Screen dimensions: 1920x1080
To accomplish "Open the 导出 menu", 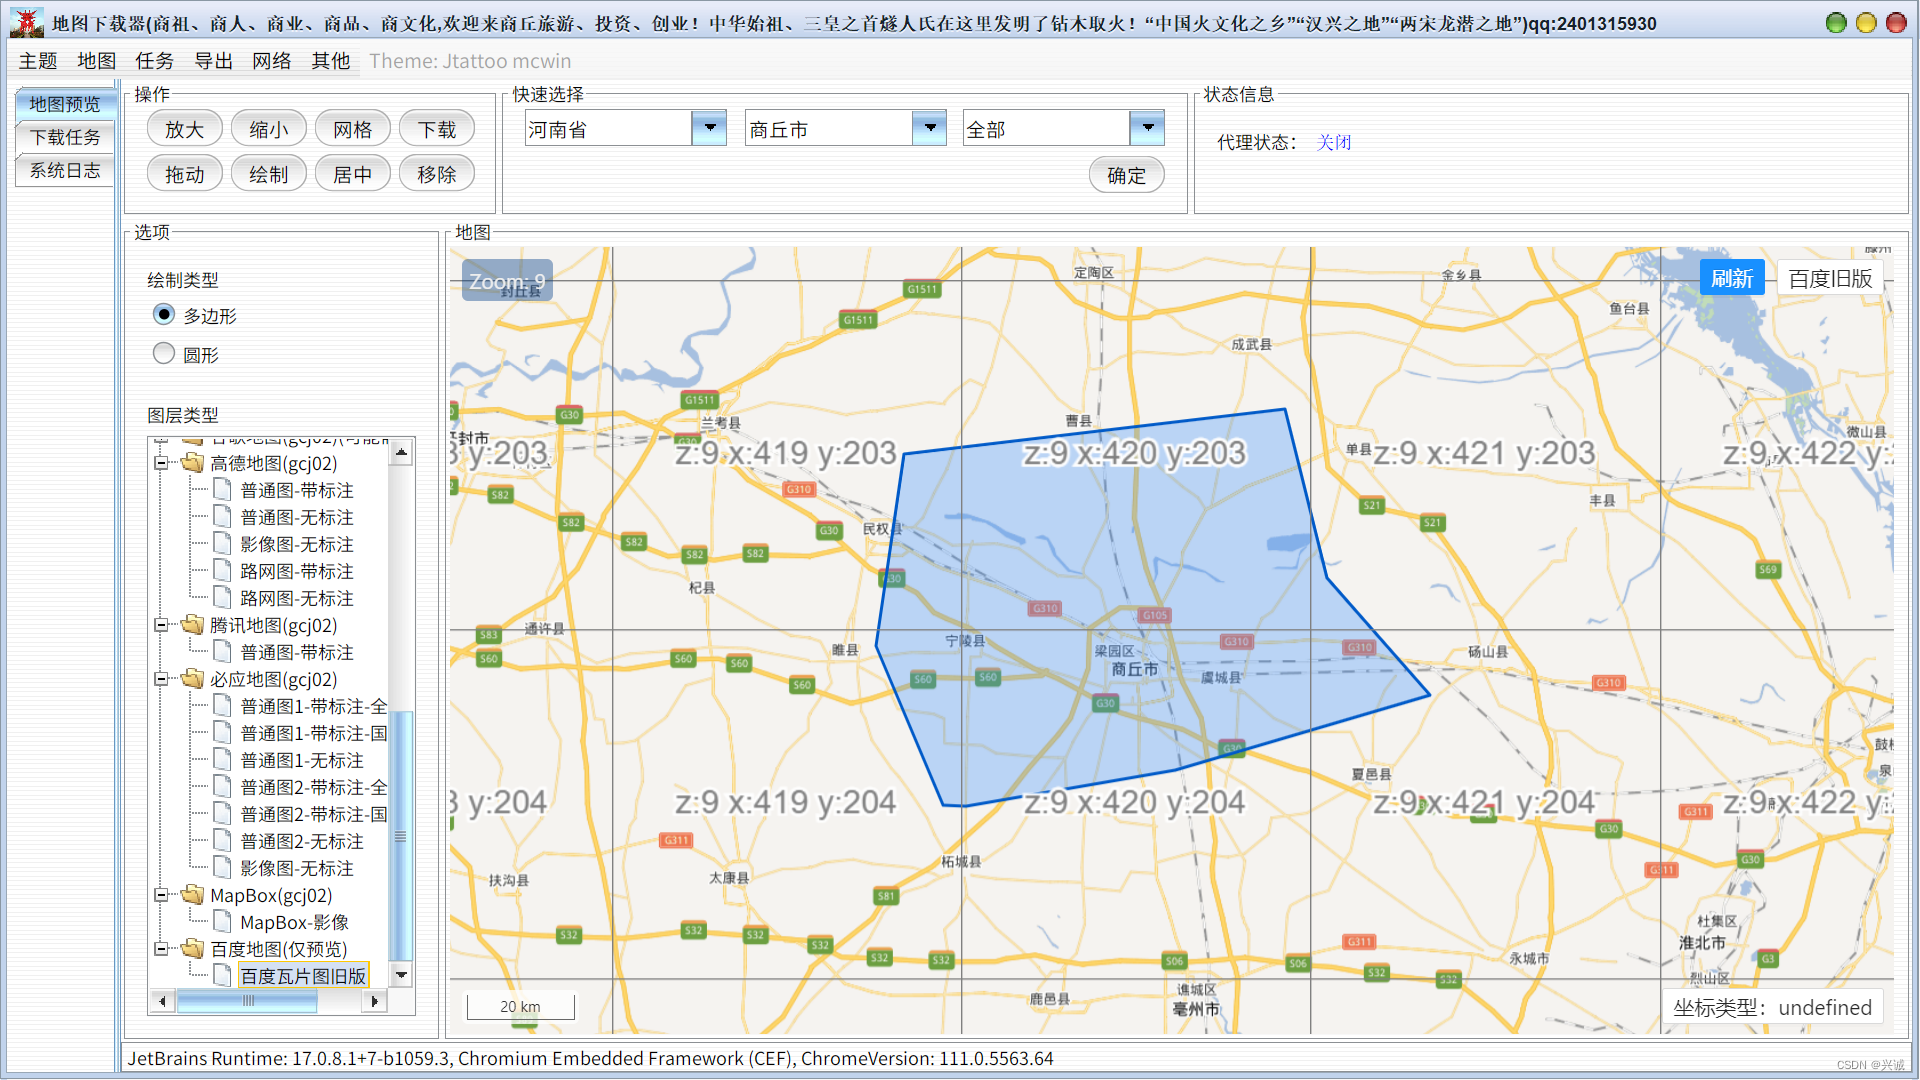I will coord(213,61).
